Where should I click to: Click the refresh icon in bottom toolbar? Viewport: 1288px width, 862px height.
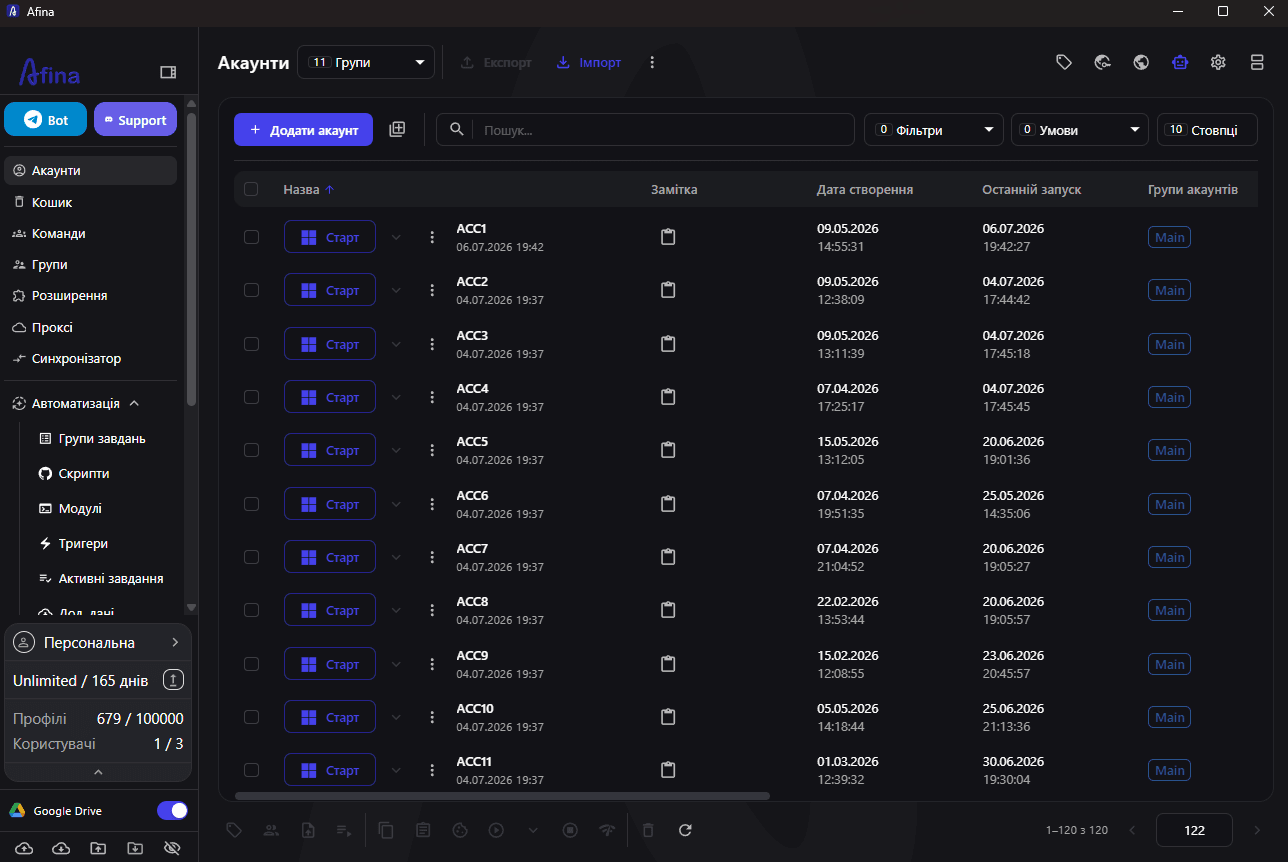(x=685, y=830)
